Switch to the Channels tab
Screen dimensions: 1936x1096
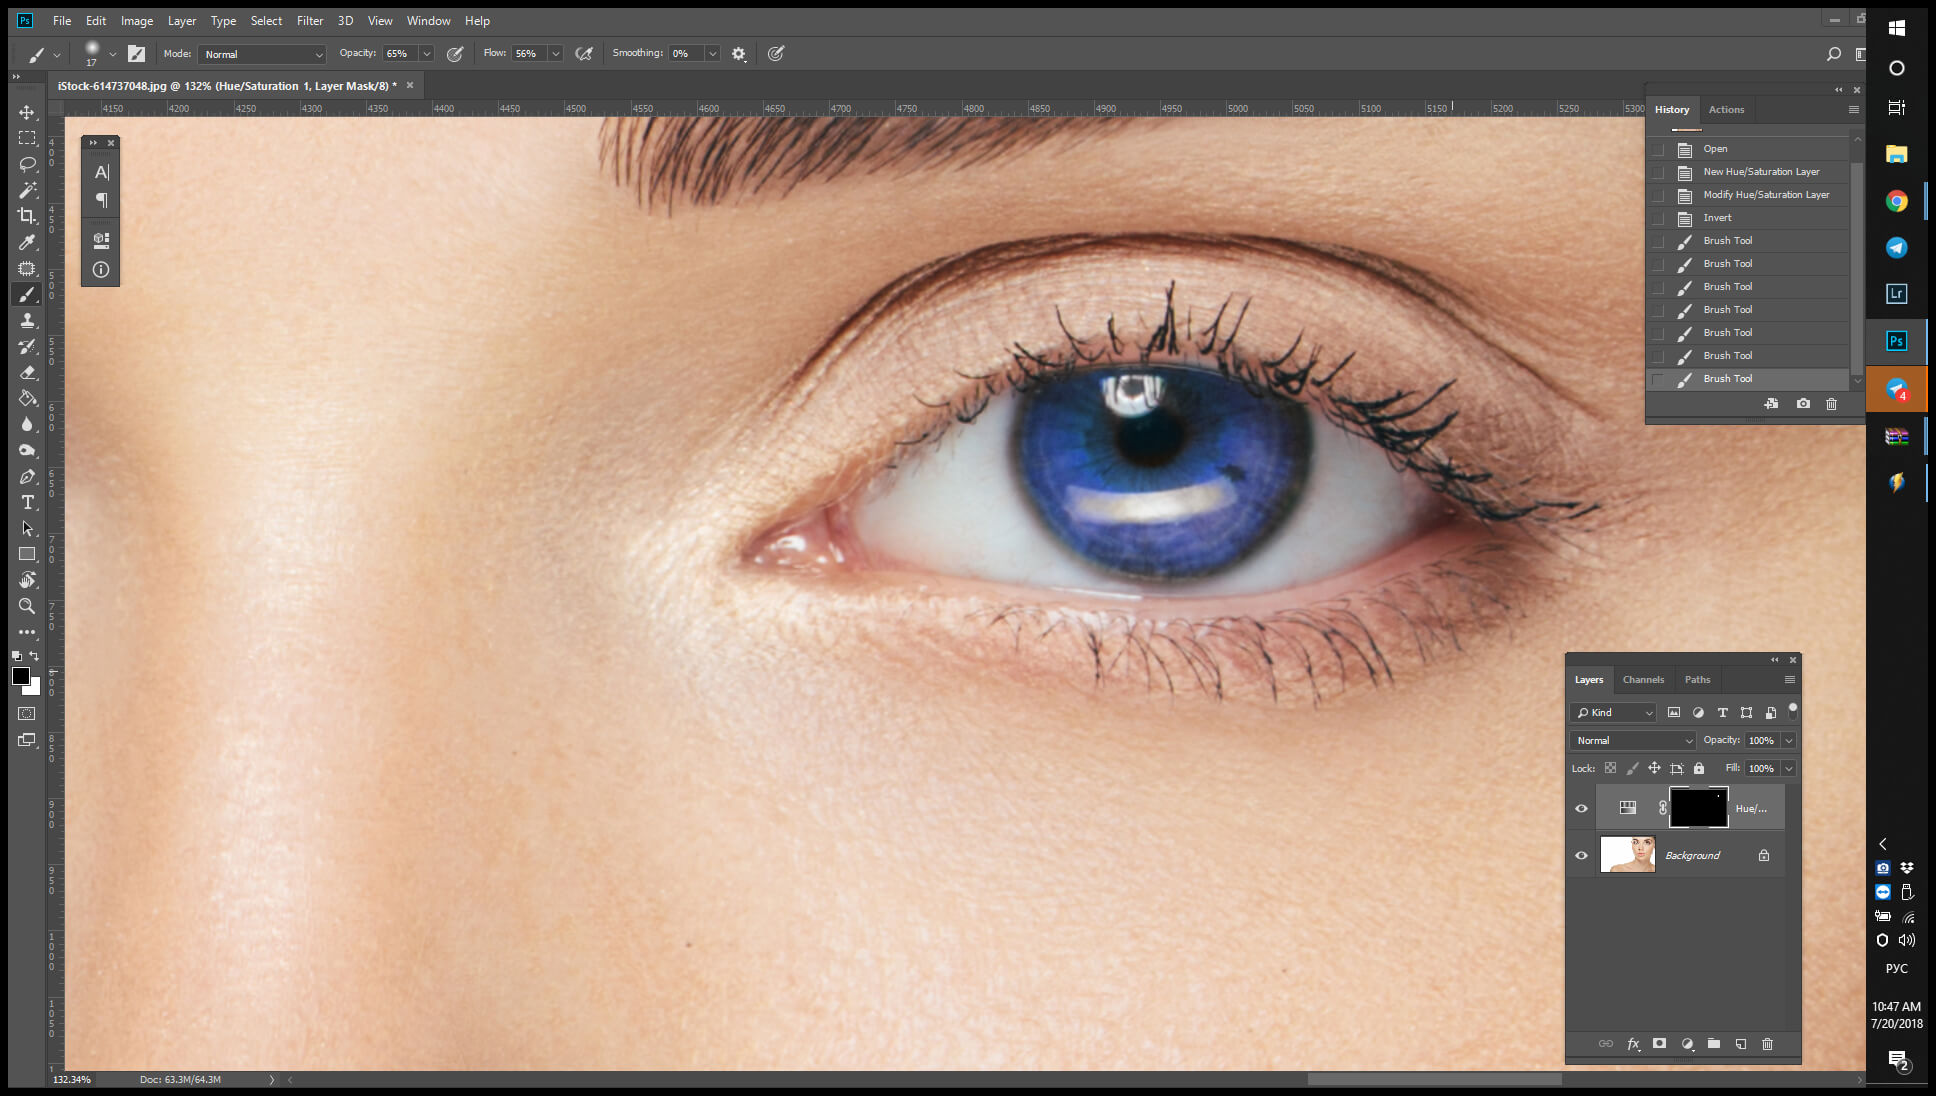(1643, 678)
